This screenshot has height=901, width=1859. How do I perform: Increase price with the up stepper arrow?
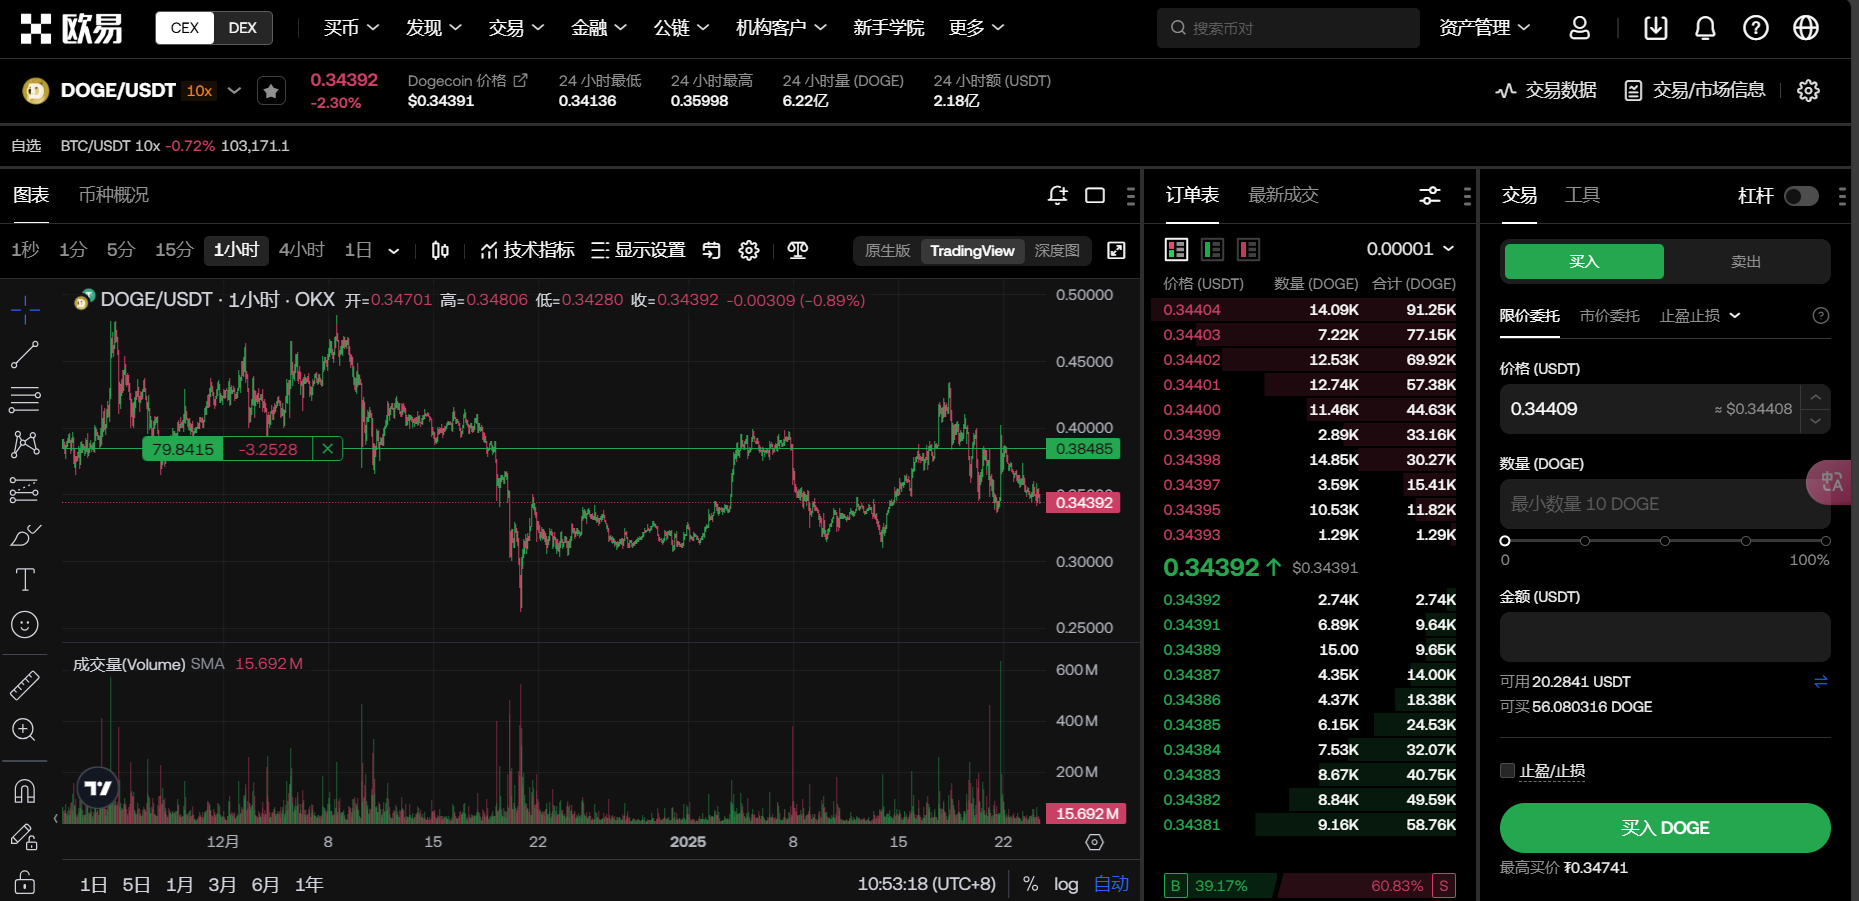coord(1816,397)
